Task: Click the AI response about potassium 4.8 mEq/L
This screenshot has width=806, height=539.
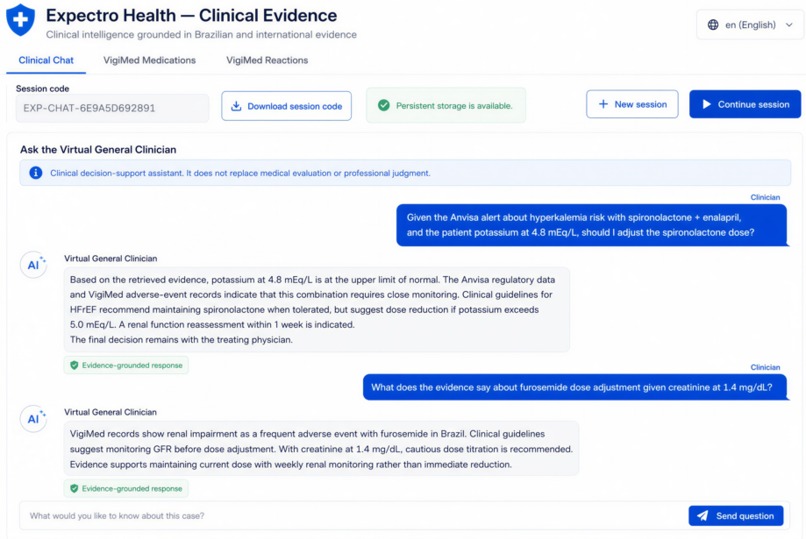Action: [317, 309]
